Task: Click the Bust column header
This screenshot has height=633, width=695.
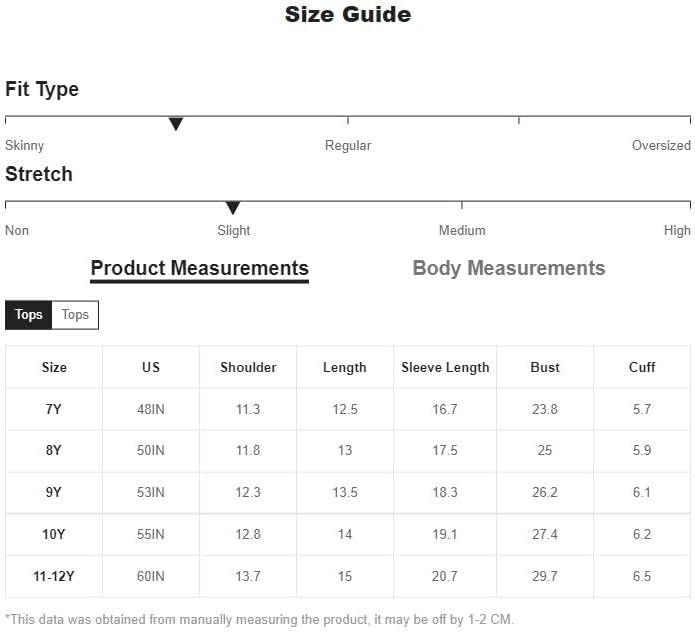Action: [545, 367]
